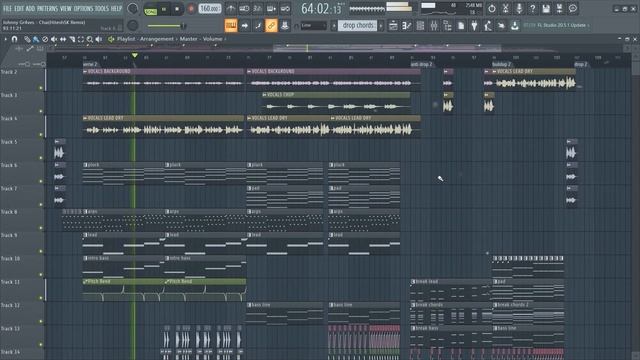The height and width of the screenshot is (360, 640).
Task: Open the FILE menu
Action: [7, 8]
